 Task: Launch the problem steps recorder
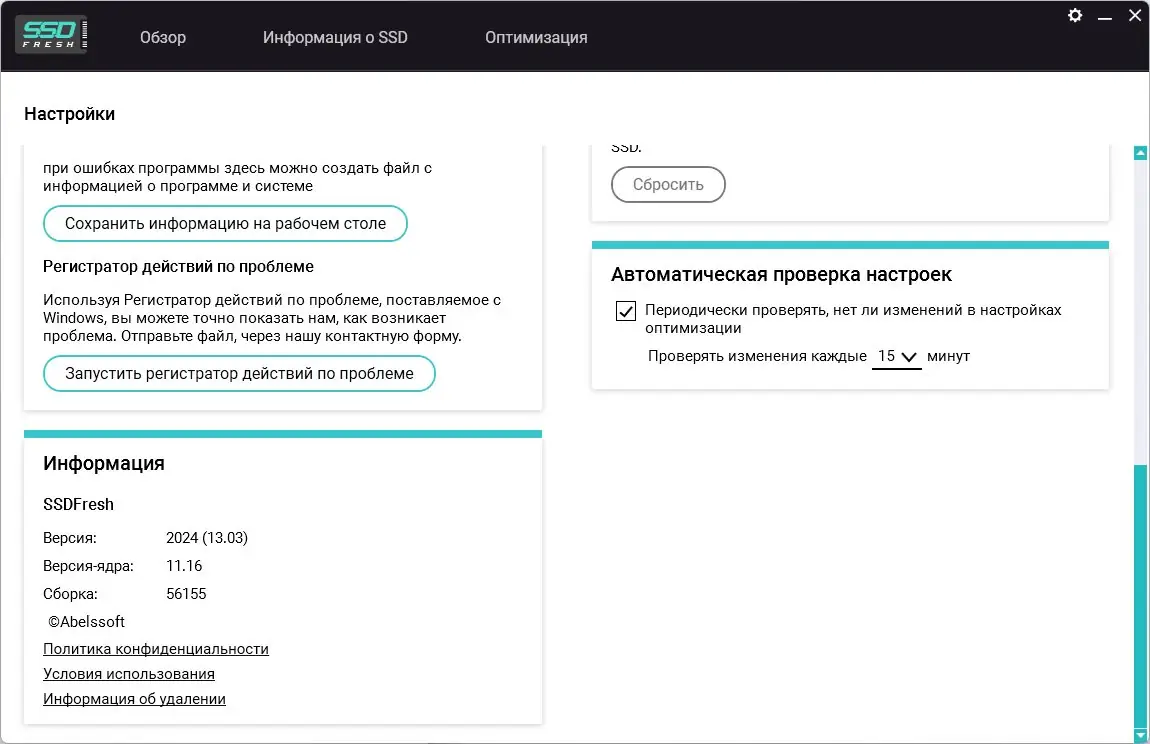pyautogui.click(x=238, y=373)
